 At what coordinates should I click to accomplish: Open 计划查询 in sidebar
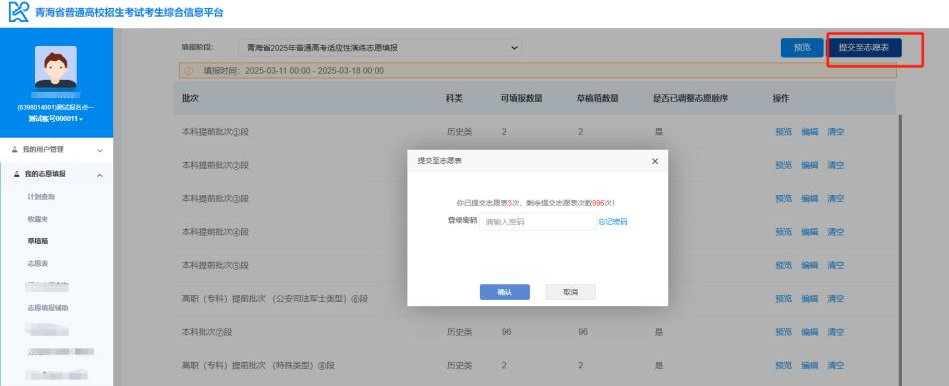[x=41, y=197]
